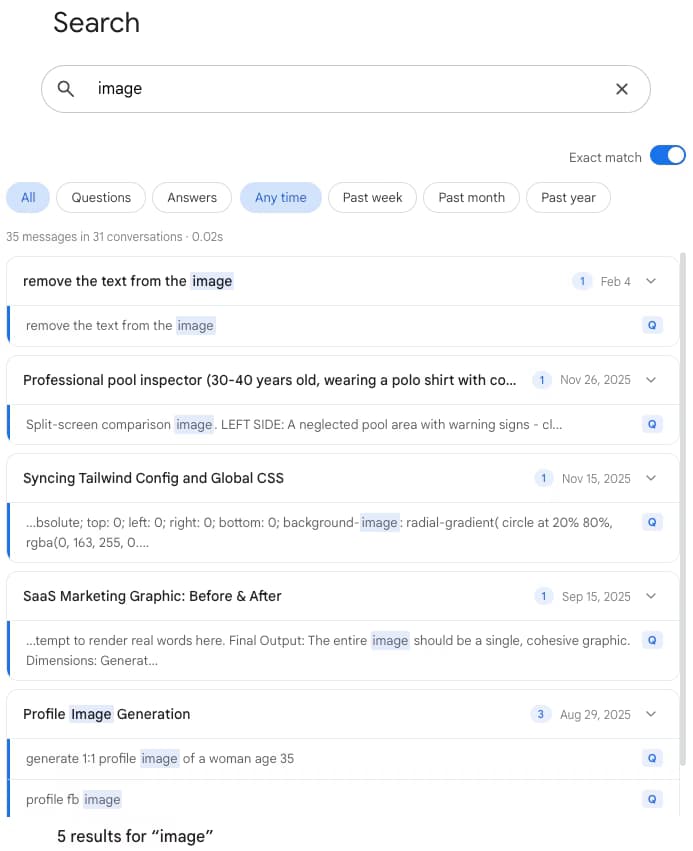
Task: Click the magnifying glass search icon
Action: pos(65,89)
